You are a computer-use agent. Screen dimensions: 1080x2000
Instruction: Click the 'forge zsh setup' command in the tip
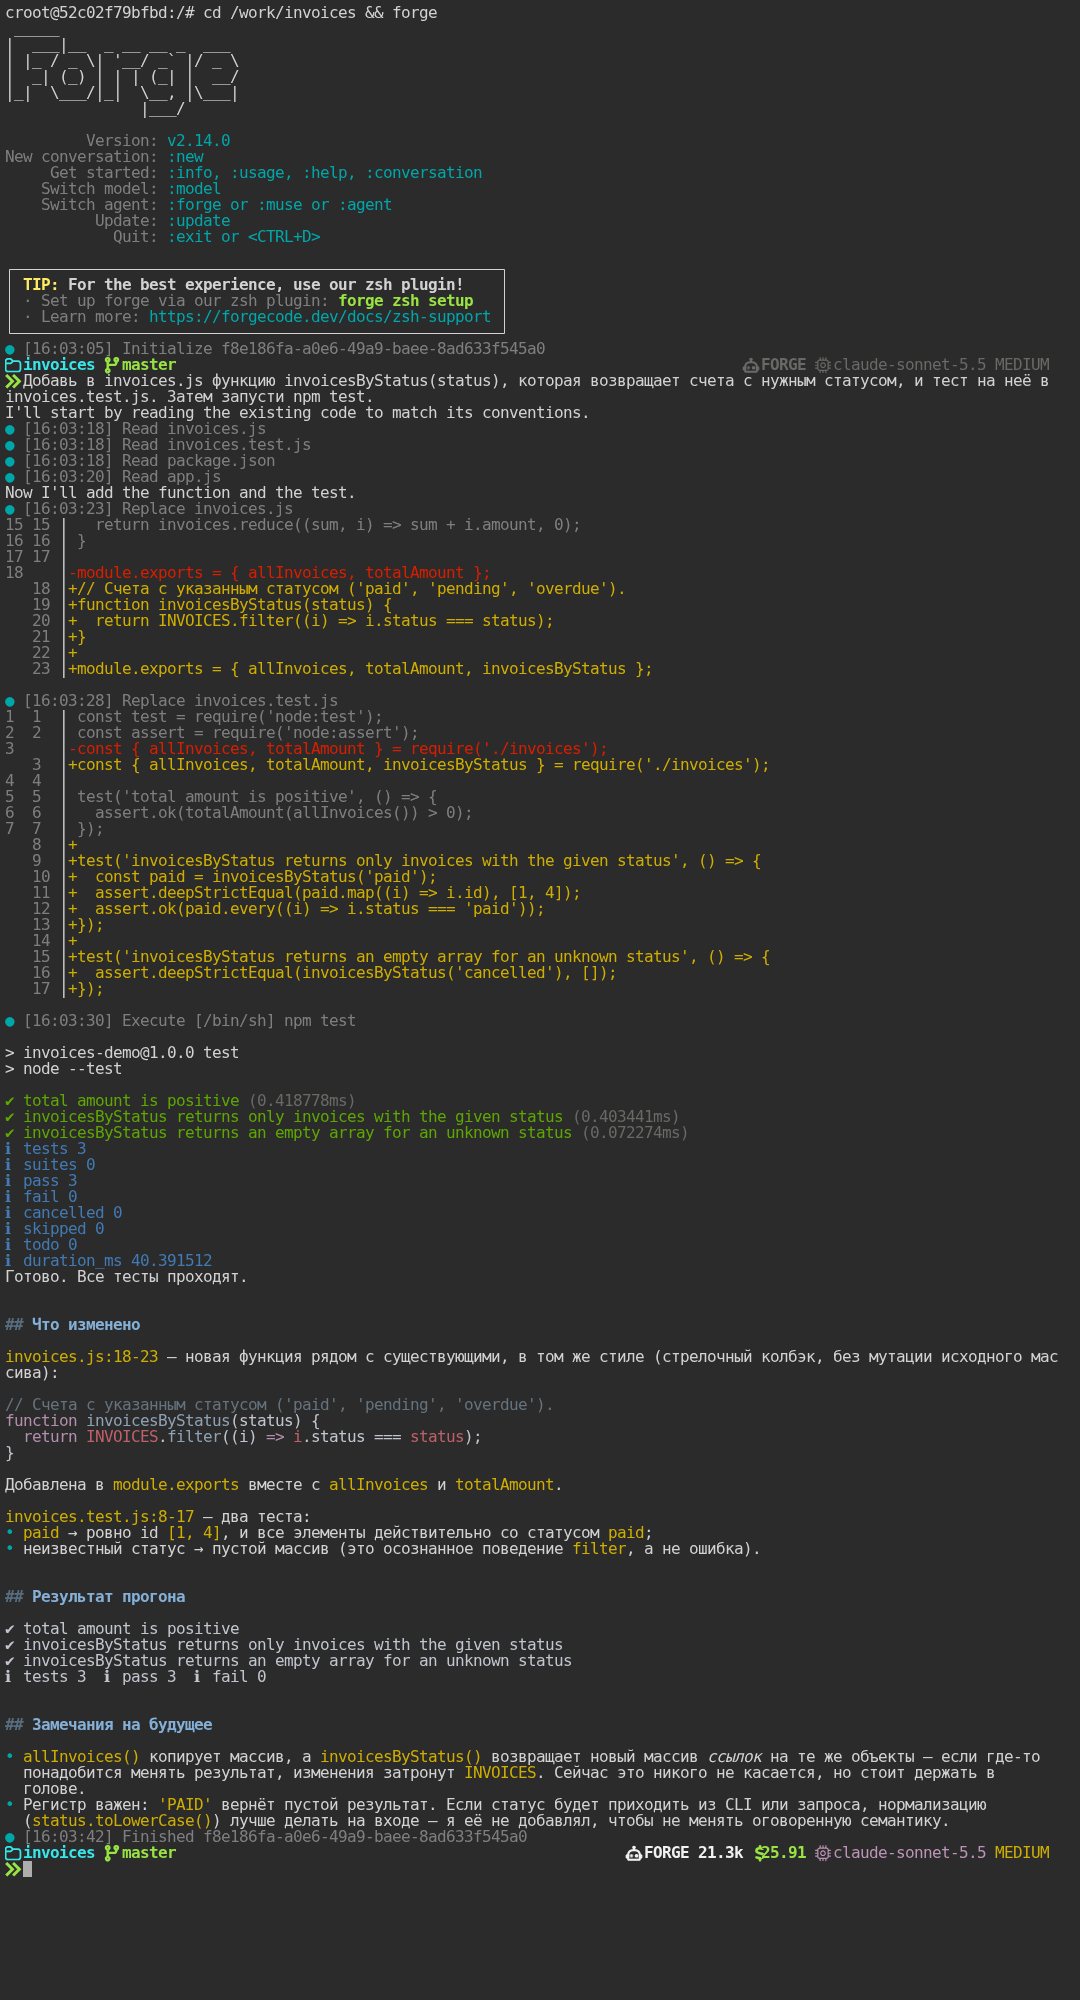pyautogui.click(x=406, y=301)
